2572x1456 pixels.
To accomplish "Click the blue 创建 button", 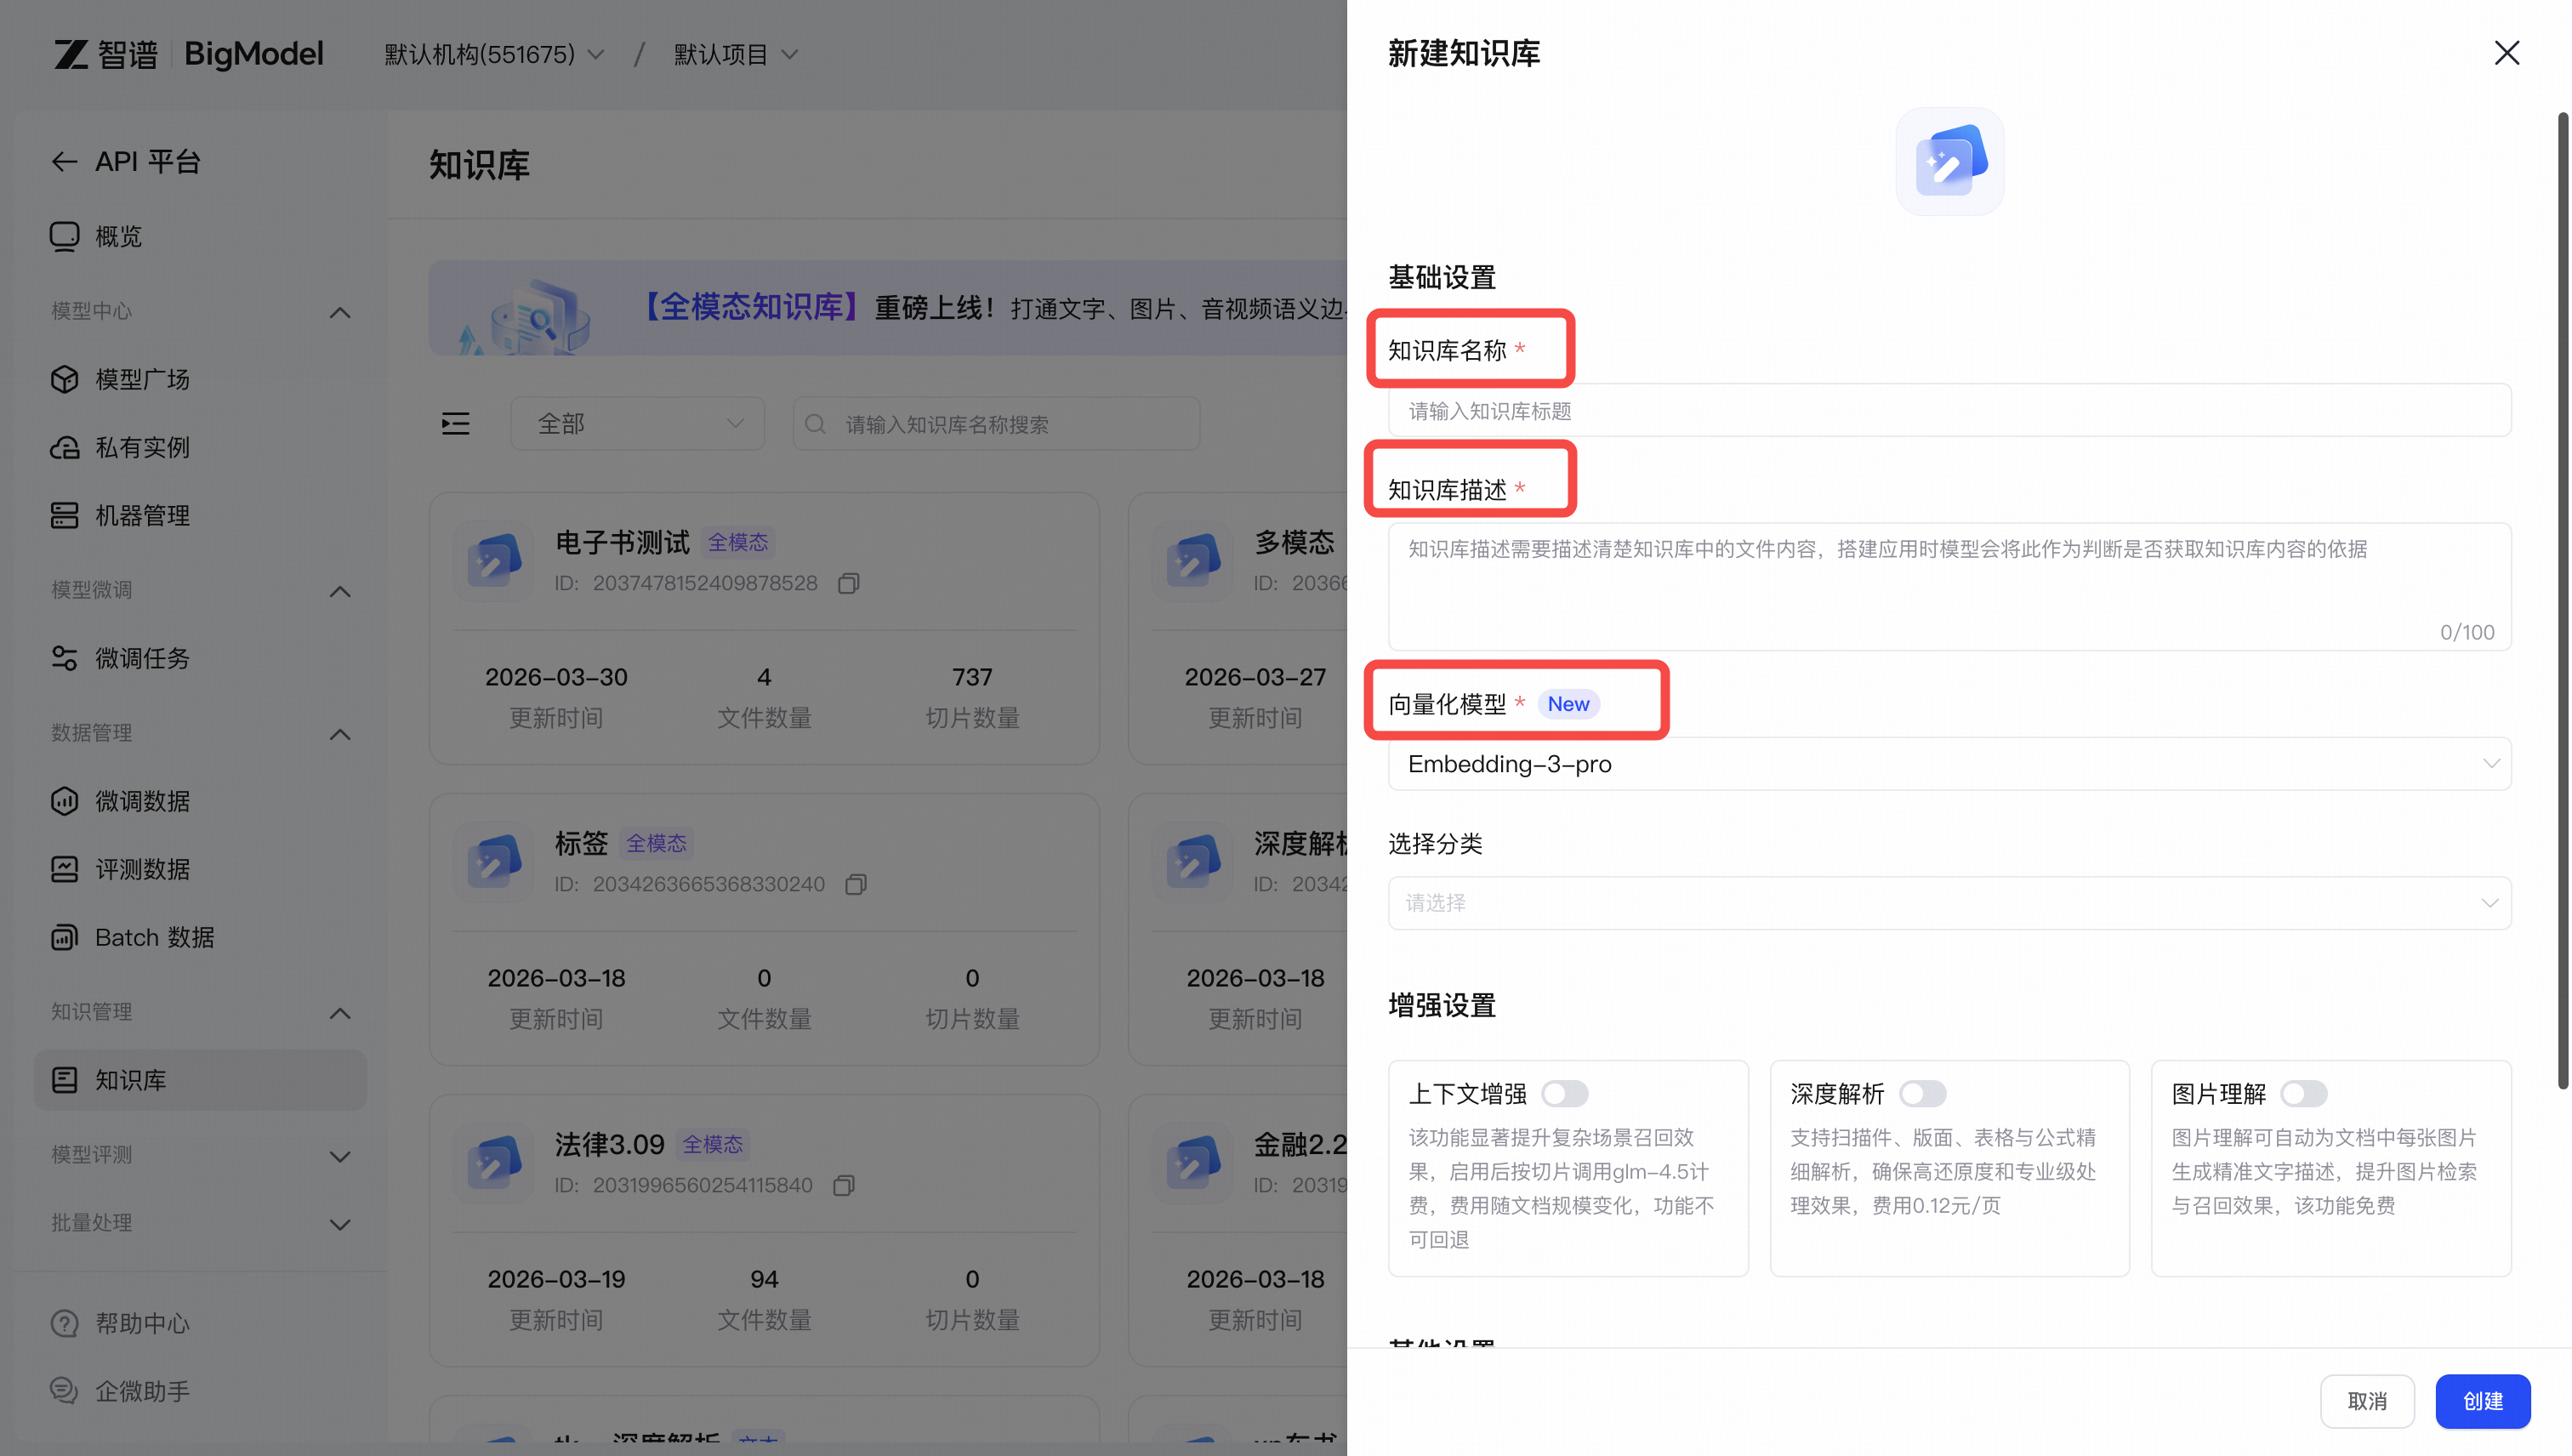I will pos(2482,1401).
